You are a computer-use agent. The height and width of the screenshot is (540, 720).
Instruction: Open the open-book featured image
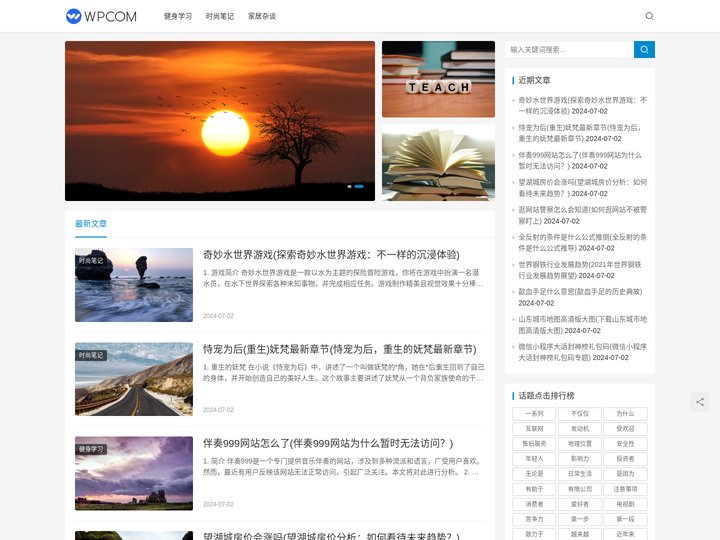(x=439, y=163)
